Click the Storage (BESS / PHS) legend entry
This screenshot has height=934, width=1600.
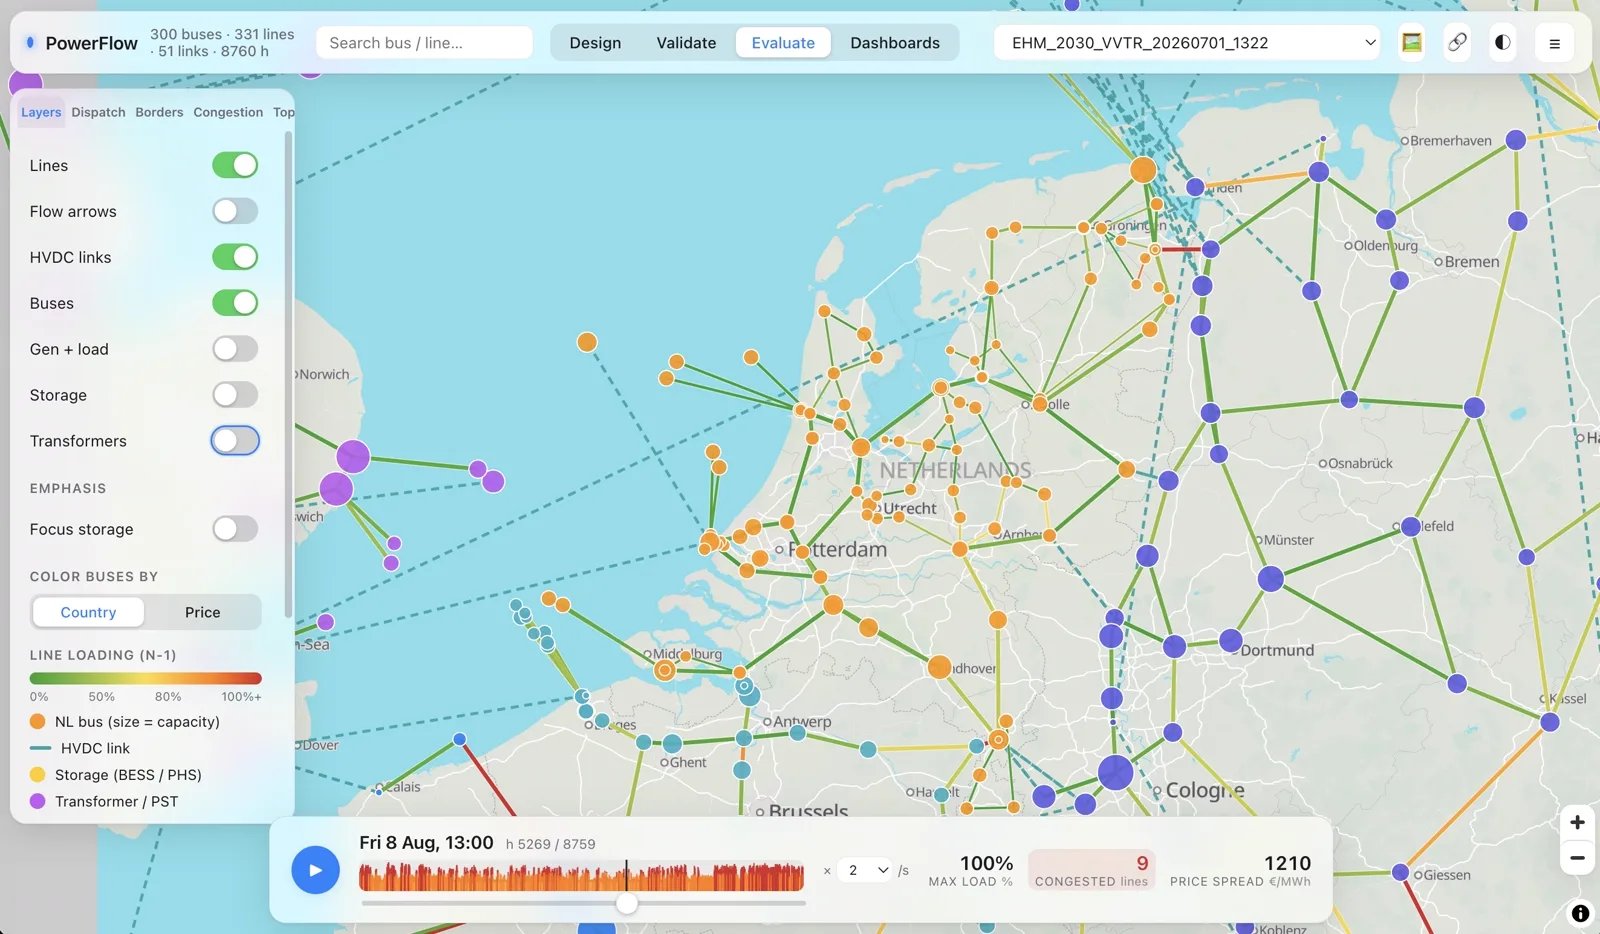[116, 775]
